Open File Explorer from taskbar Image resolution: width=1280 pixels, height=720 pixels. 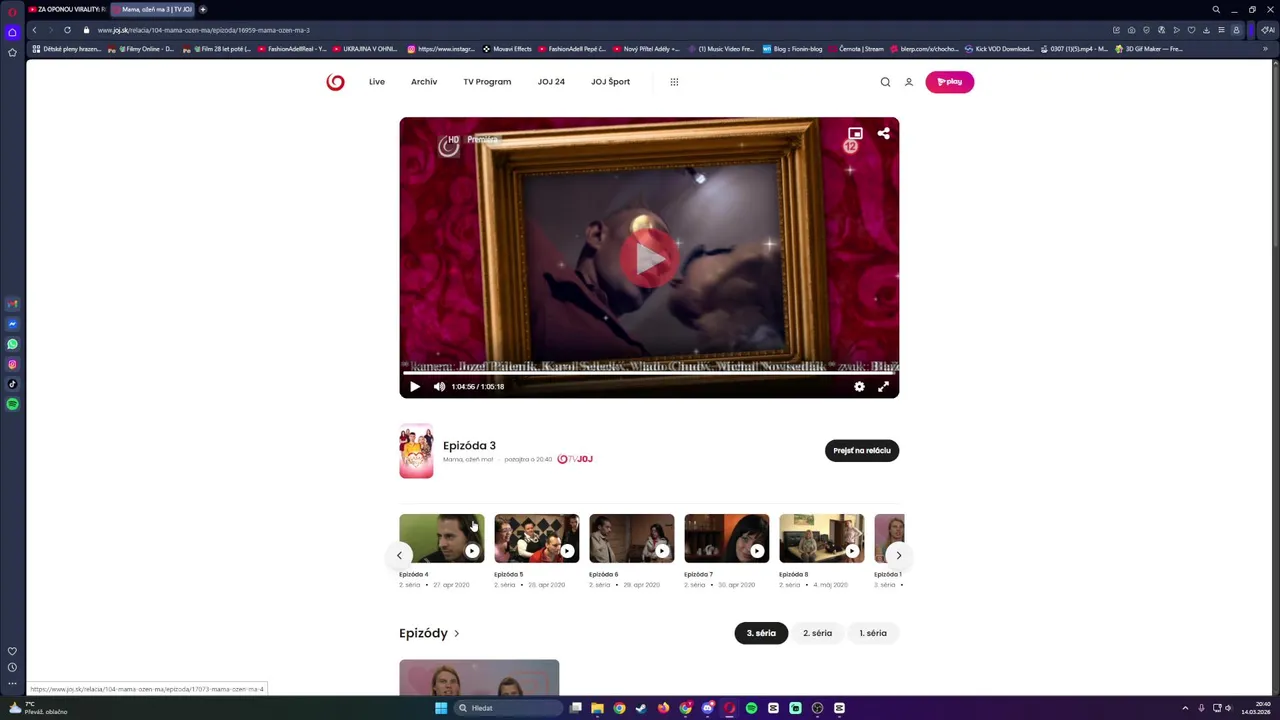pyautogui.click(x=597, y=708)
